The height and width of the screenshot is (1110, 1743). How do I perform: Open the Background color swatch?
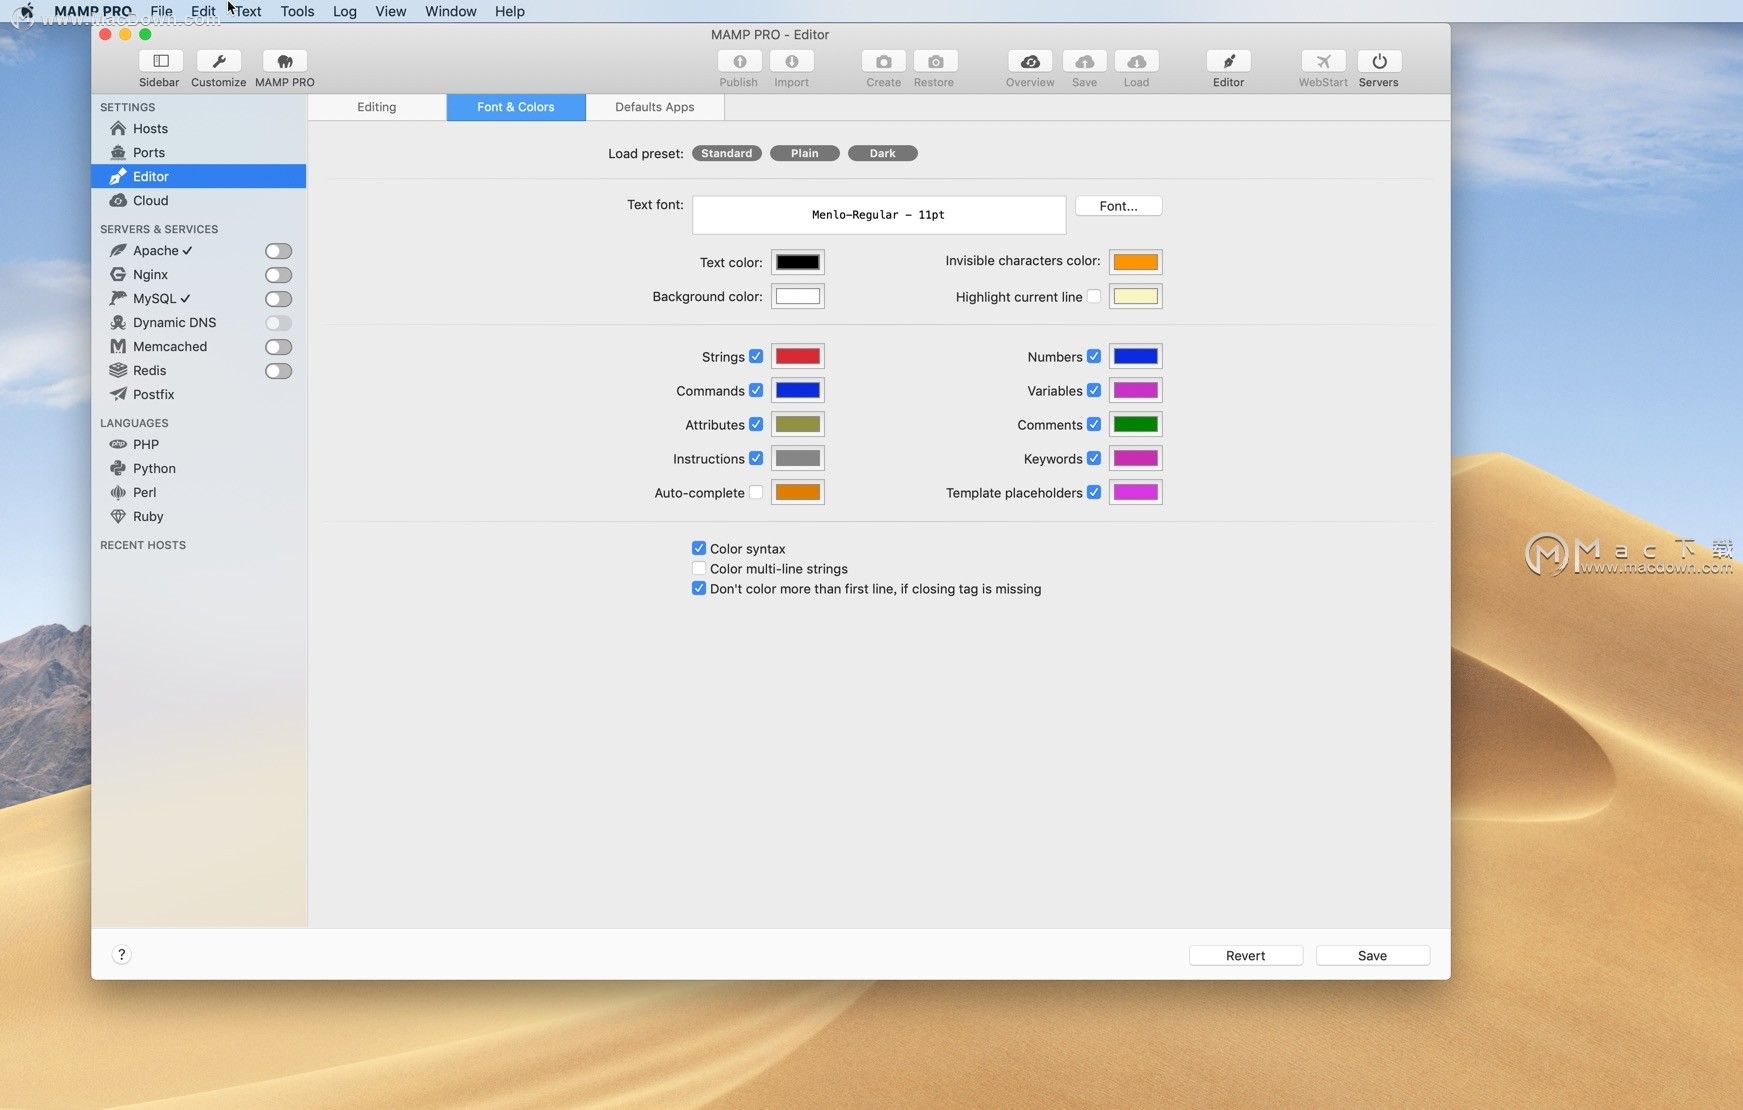tap(798, 296)
